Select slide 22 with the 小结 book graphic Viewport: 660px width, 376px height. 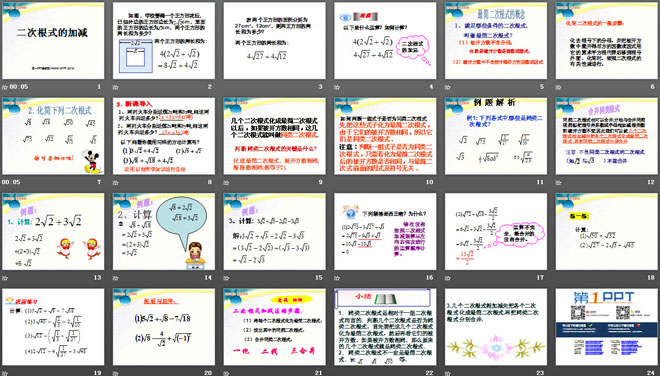pos(385,327)
